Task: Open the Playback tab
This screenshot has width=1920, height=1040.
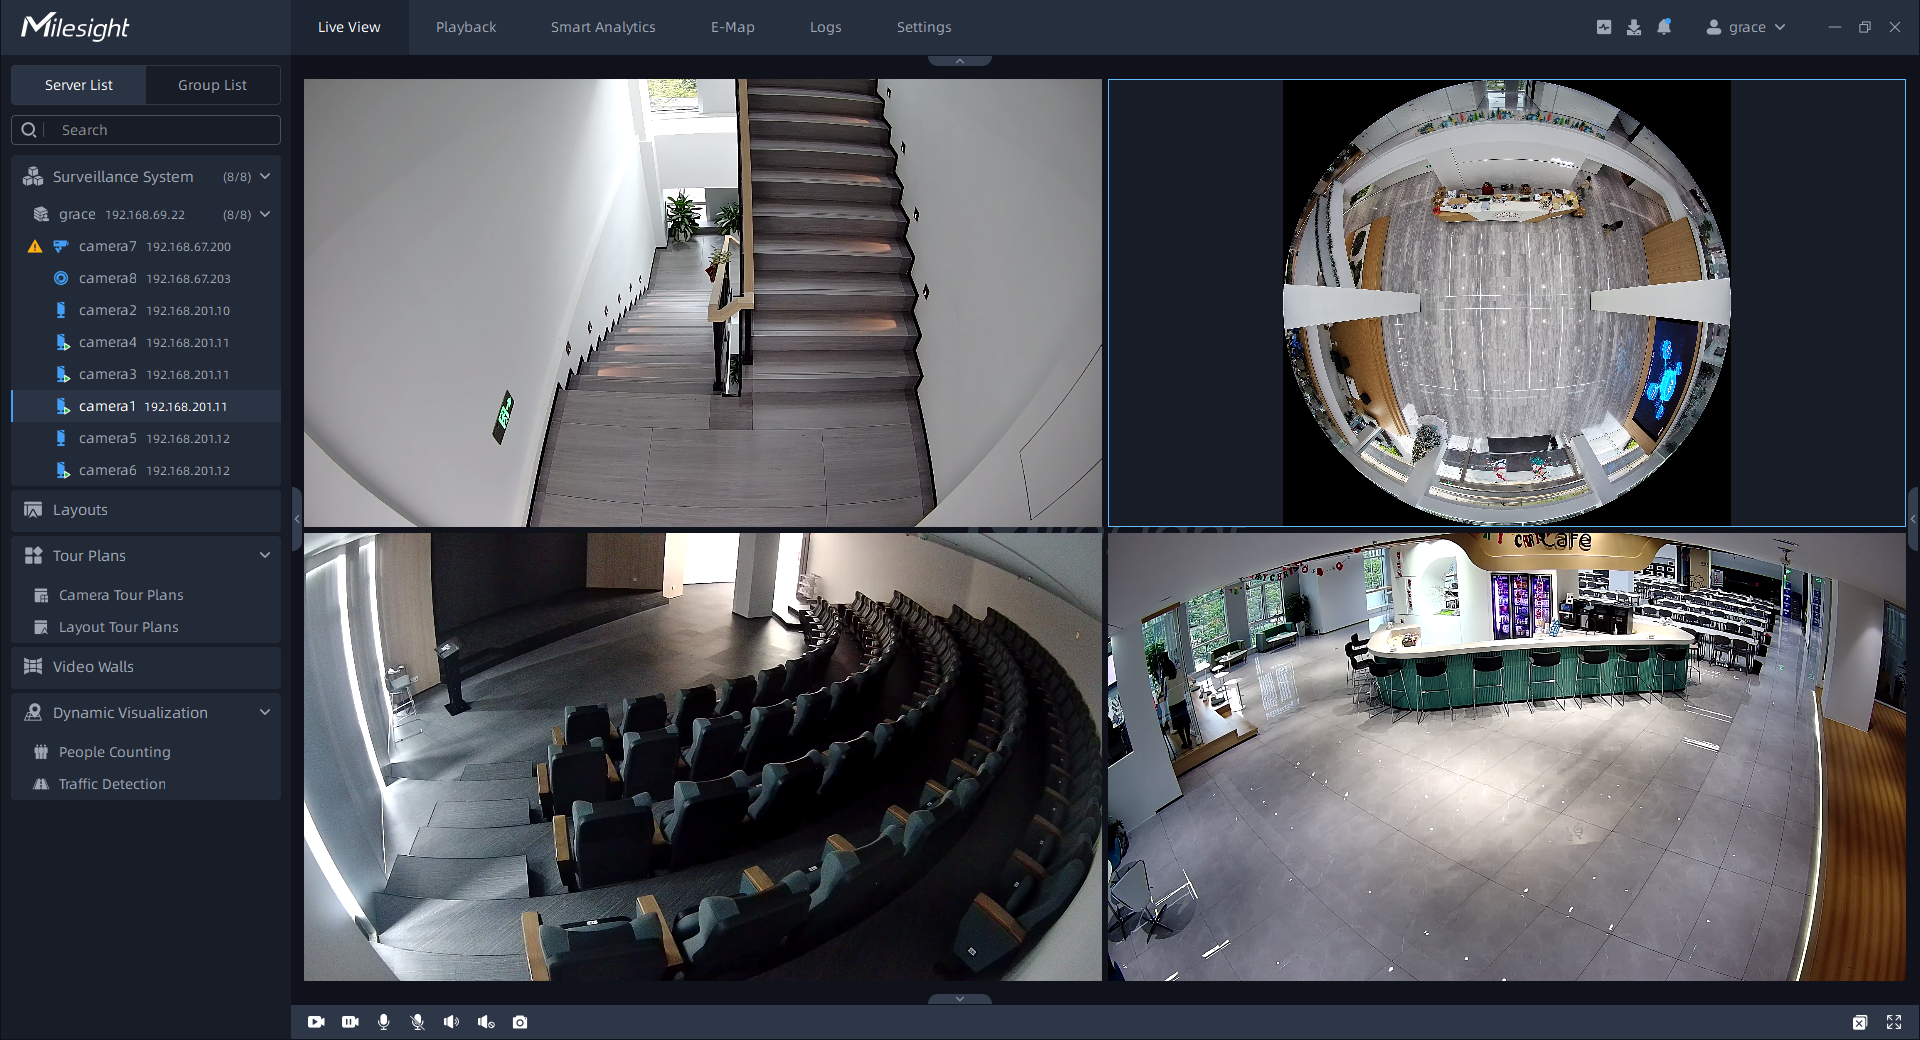Action: tap(466, 27)
